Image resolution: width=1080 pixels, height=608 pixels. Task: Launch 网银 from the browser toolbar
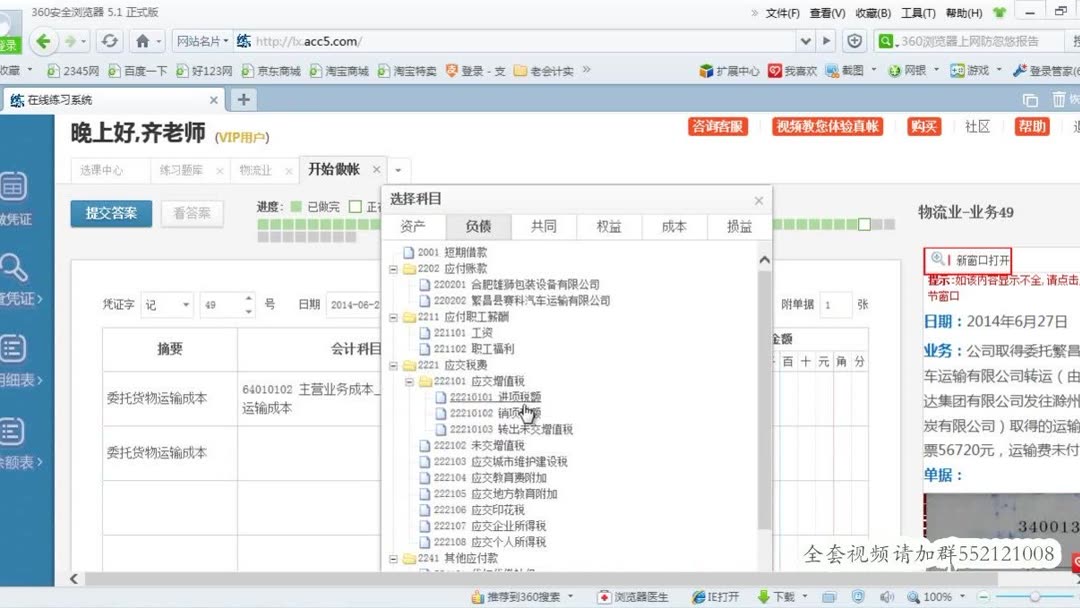pyautogui.click(x=911, y=70)
